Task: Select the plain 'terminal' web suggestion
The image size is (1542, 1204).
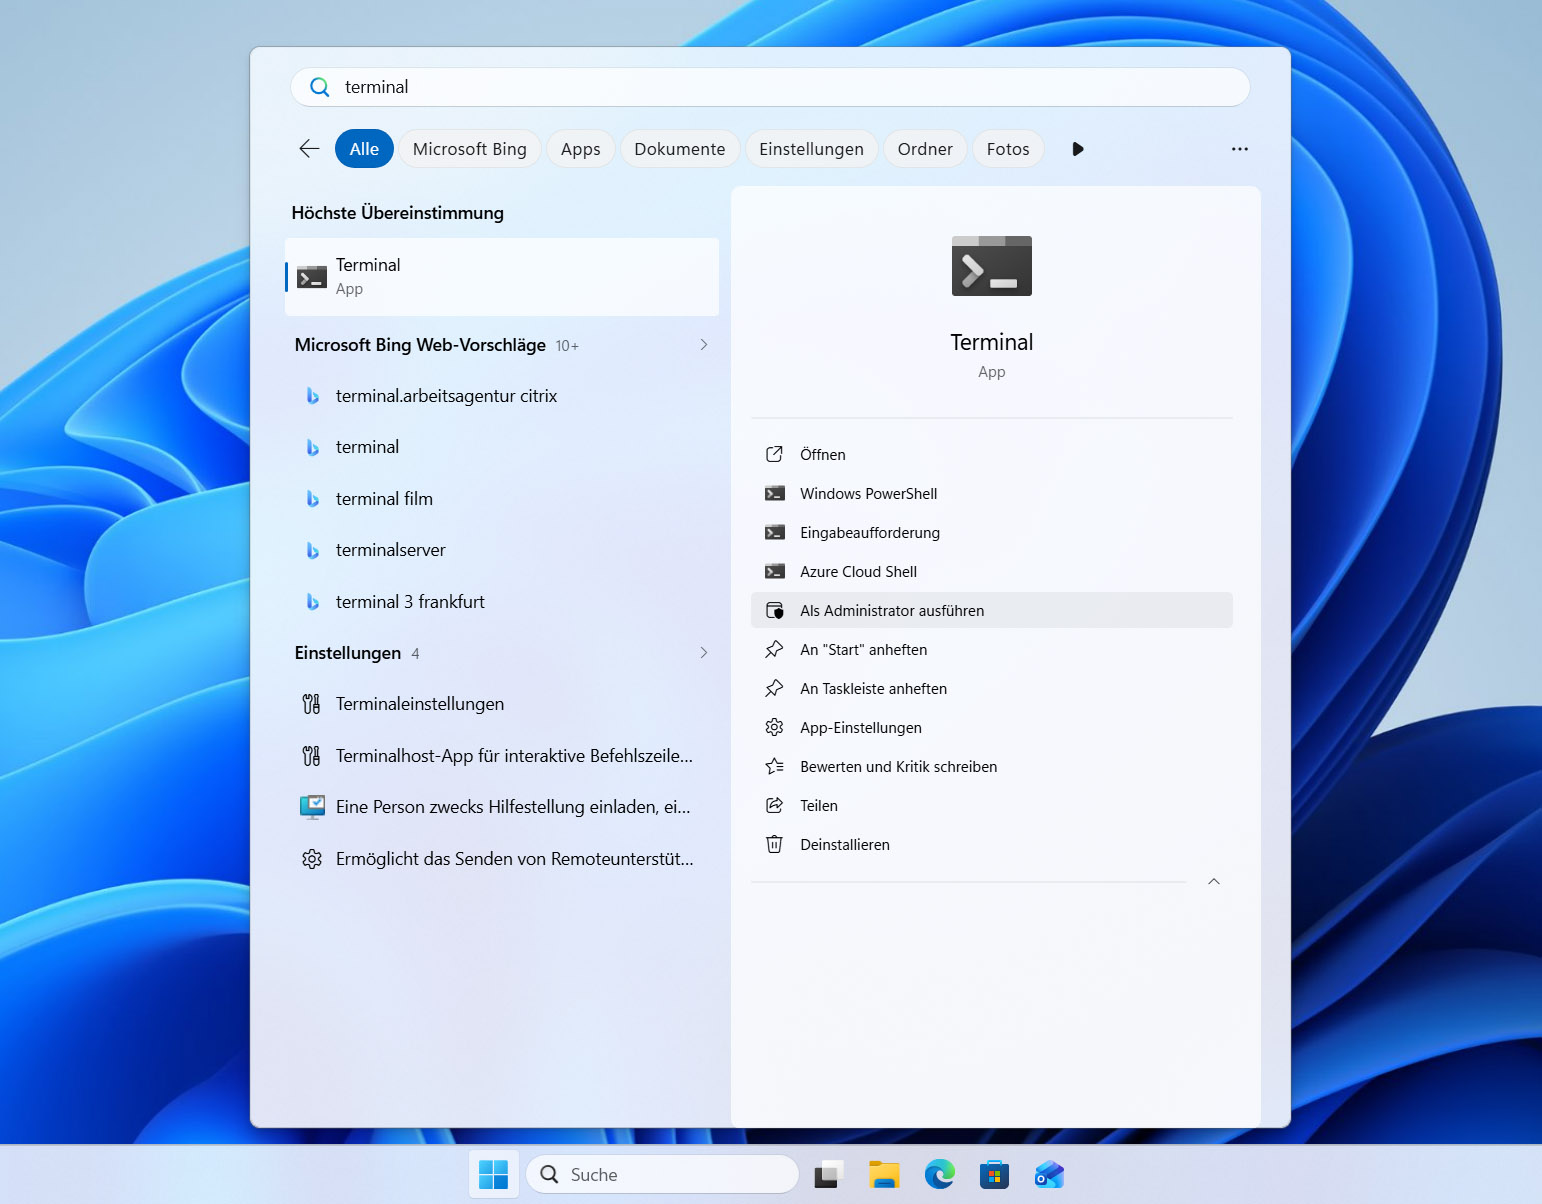Action: (x=502, y=447)
